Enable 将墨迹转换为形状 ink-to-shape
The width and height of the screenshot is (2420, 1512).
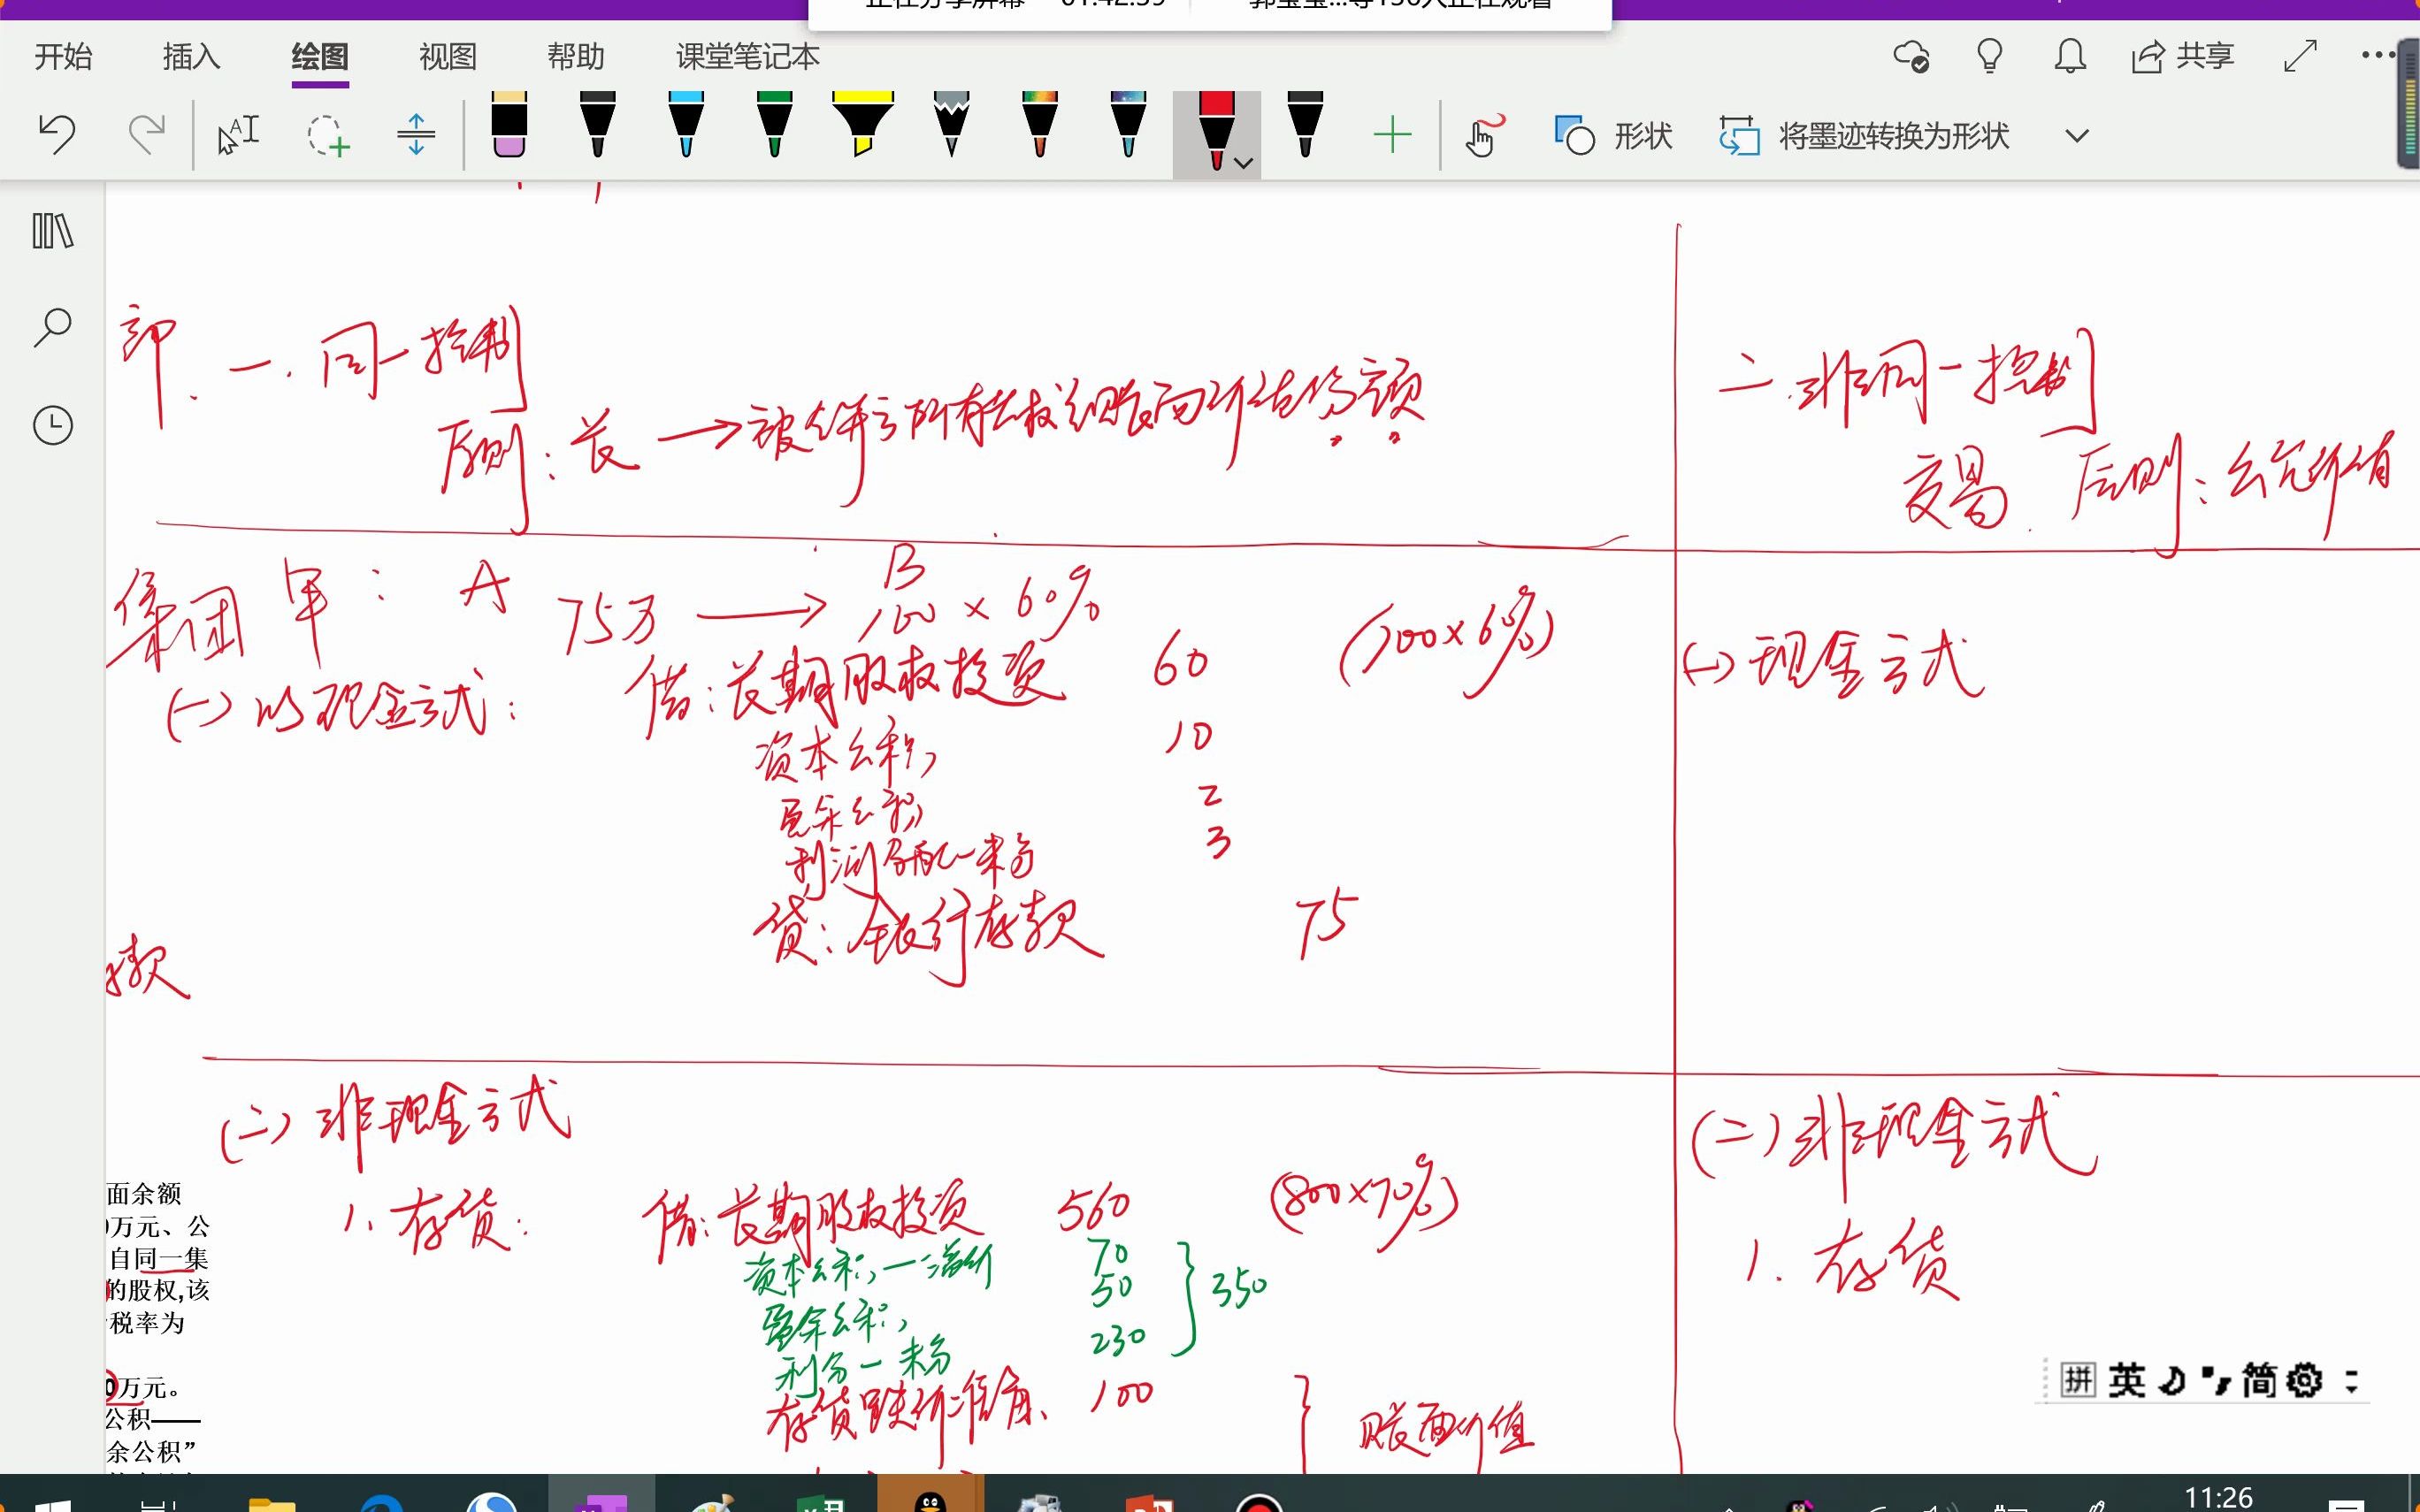[1864, 135]
